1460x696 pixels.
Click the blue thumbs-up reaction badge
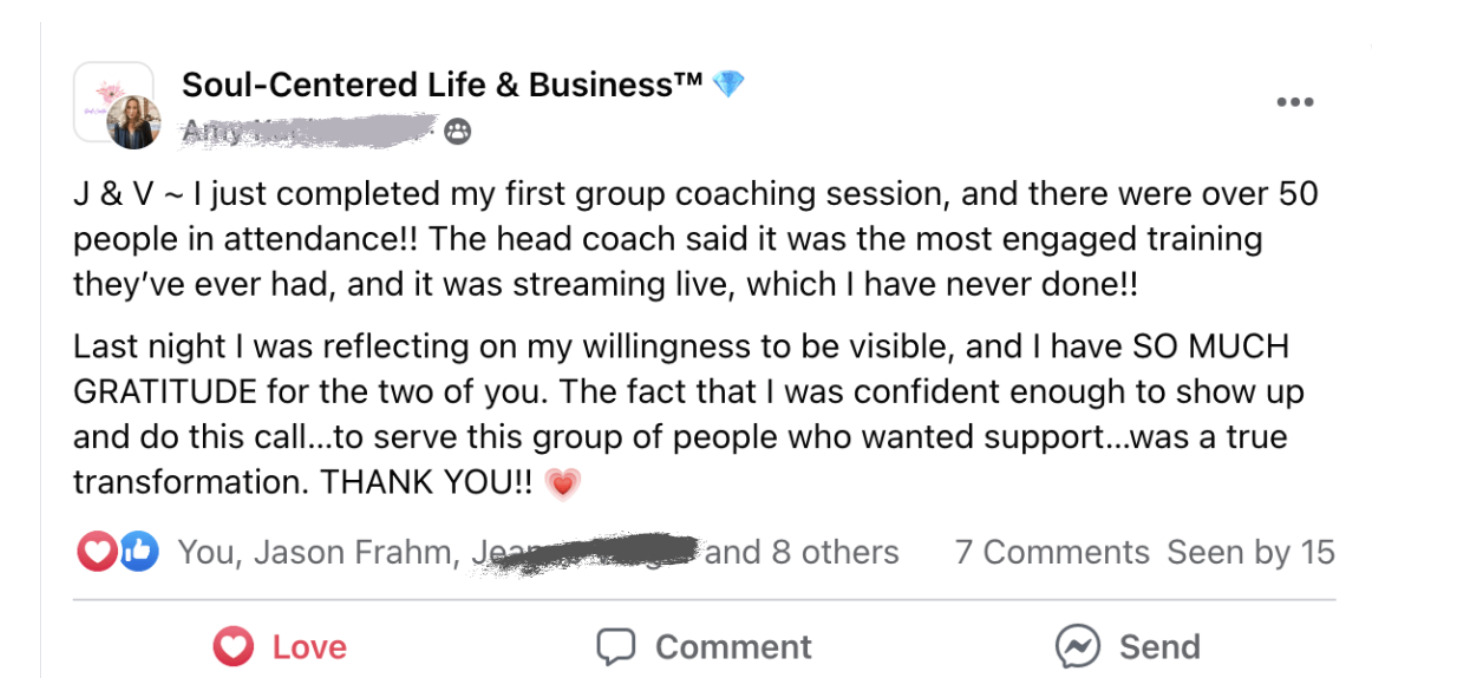click(x=140, y=552)
